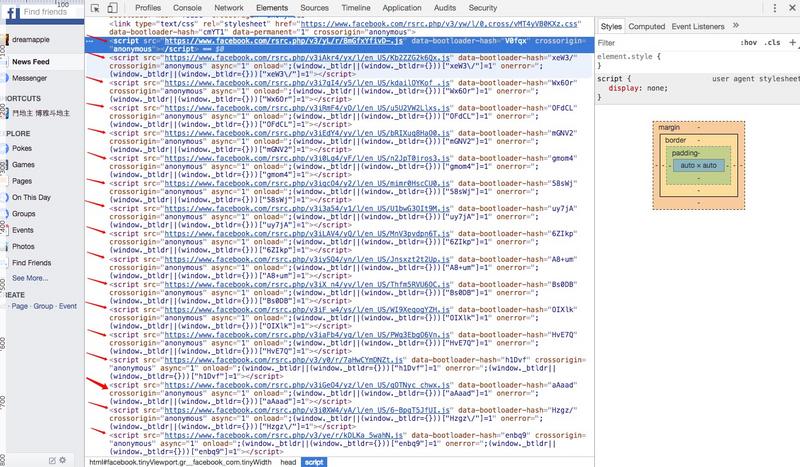800x467 pixels.
Task: Open script URL in row with hash 5BsWj
Action: click(307, 183)
